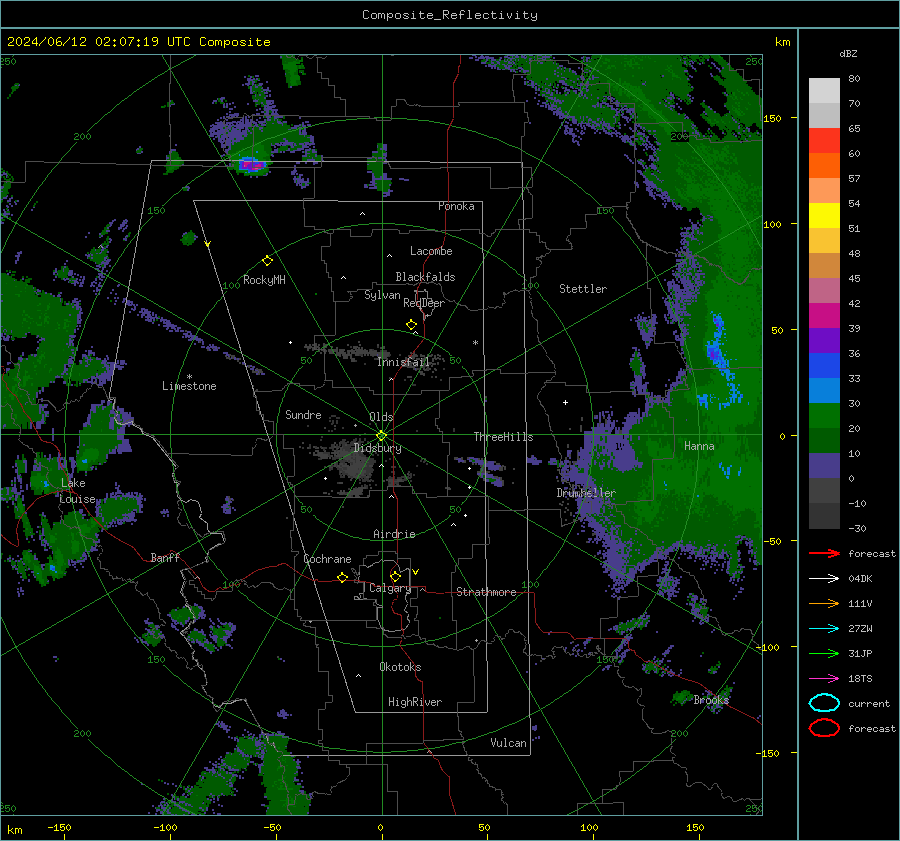Click the Airdrie label
The height and width of the screenshot is (841, 900).
pos(394,534)
